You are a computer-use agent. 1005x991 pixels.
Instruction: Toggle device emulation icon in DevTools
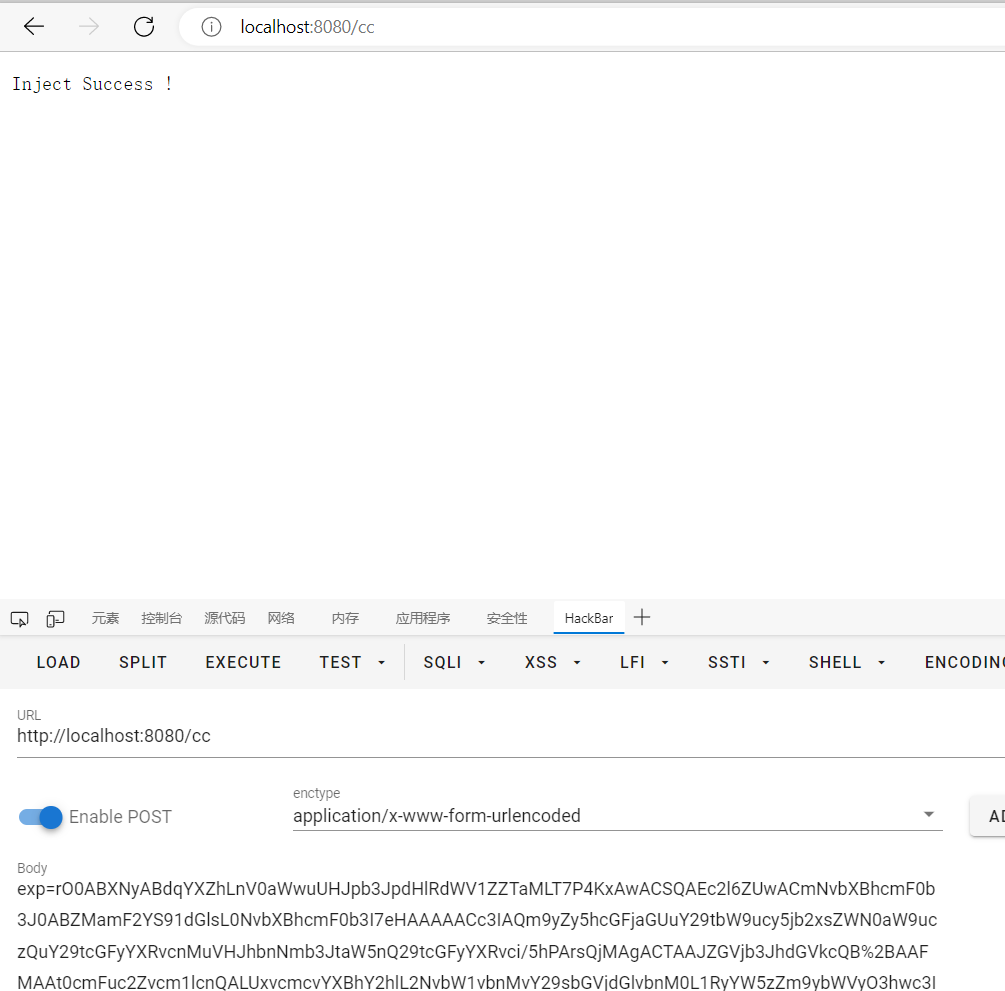(x=55, y=619)
